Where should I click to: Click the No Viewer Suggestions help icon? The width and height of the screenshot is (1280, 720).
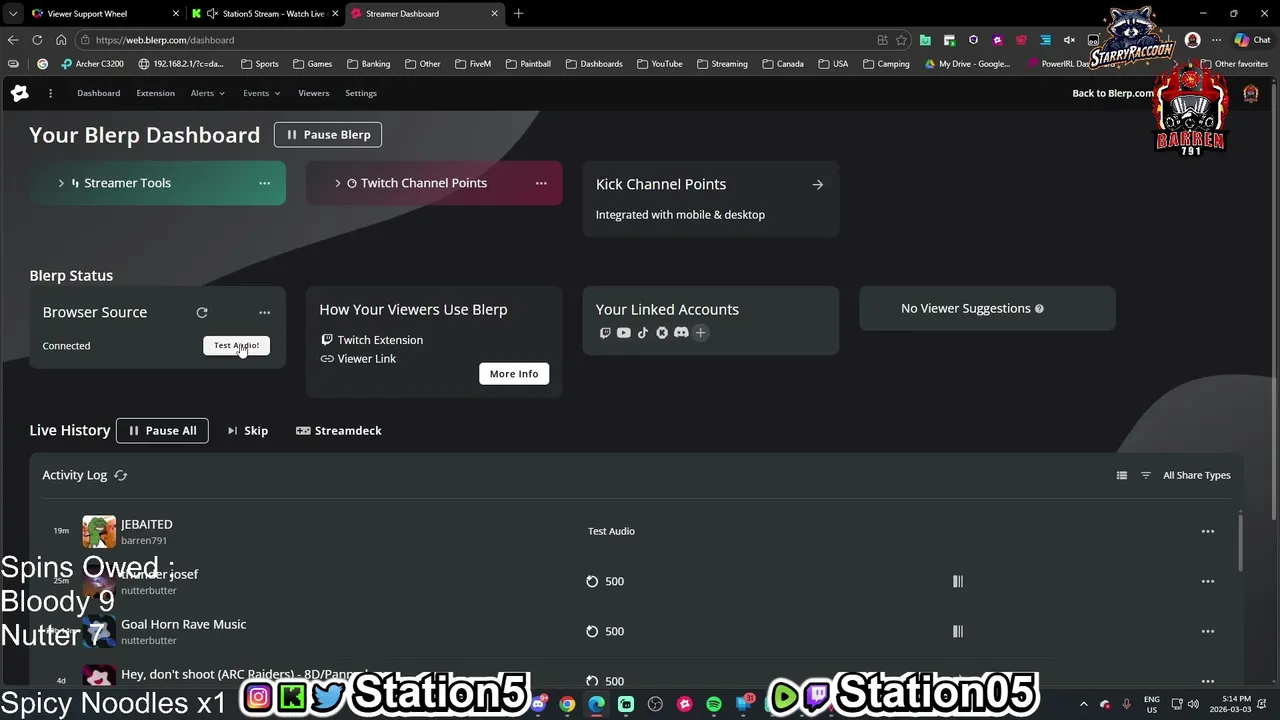click(x=1039, y=308)
